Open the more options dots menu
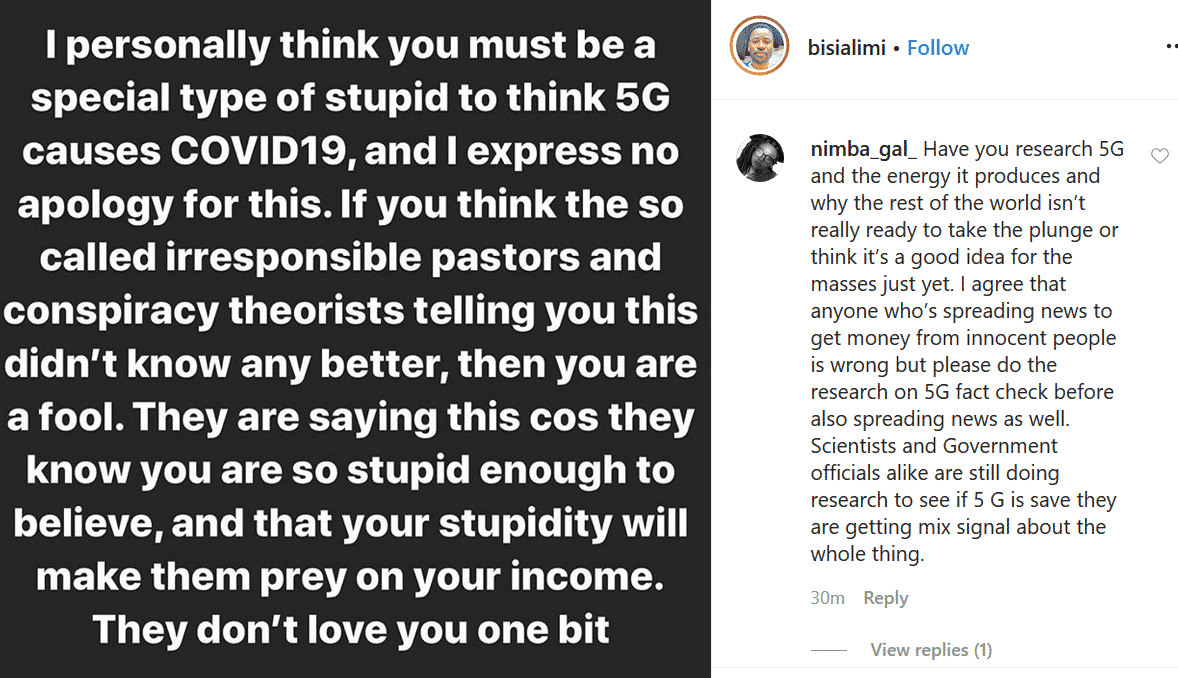This screenshot has height=678, width=1178. pyautogui.click(x=1171, y=47)
